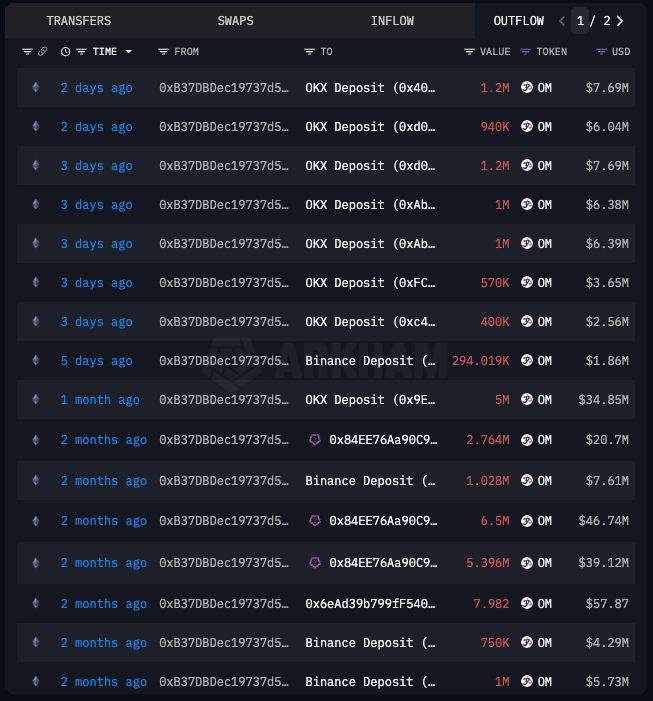Image resolution: width=653 pixels, height=701 pixels.
Task: Switch to the INFLOW tab
Action: (392, 21)
